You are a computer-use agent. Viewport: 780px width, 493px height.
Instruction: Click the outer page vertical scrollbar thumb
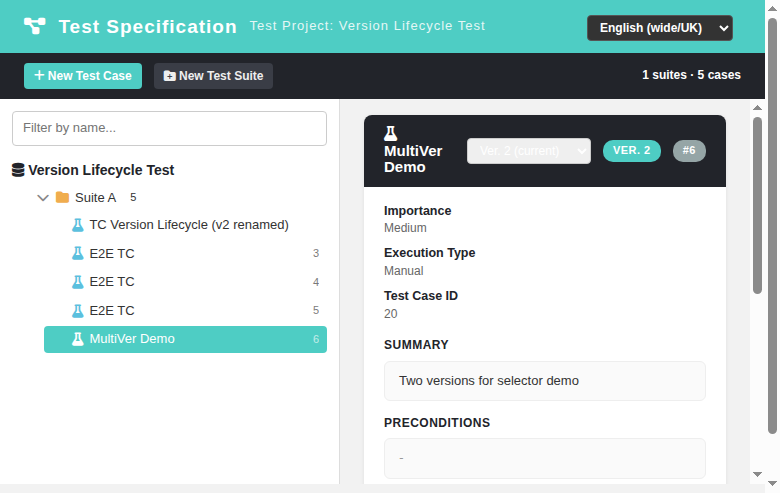tap(772, 226)
